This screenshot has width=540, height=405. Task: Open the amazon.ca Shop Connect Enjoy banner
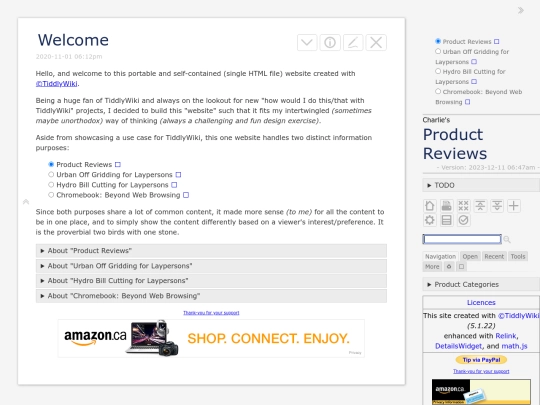tap(211, 338)
